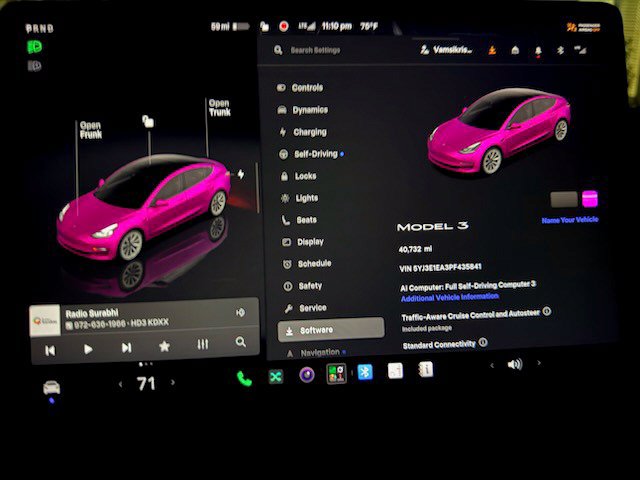
Task: Tap info icon beside Standard Connectivity
Action: (483, 342)
